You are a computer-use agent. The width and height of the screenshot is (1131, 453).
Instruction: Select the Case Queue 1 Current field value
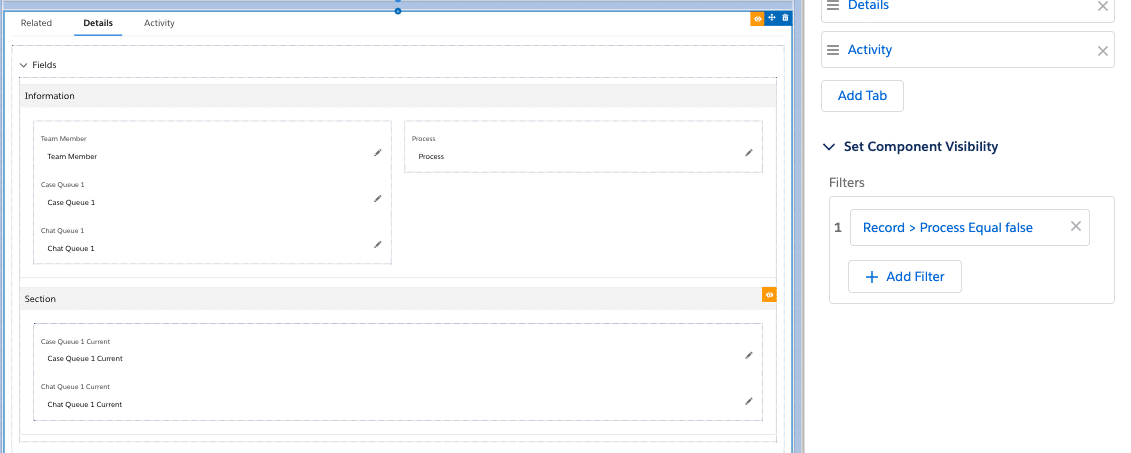pyautogui.click(x=85, y=359)
